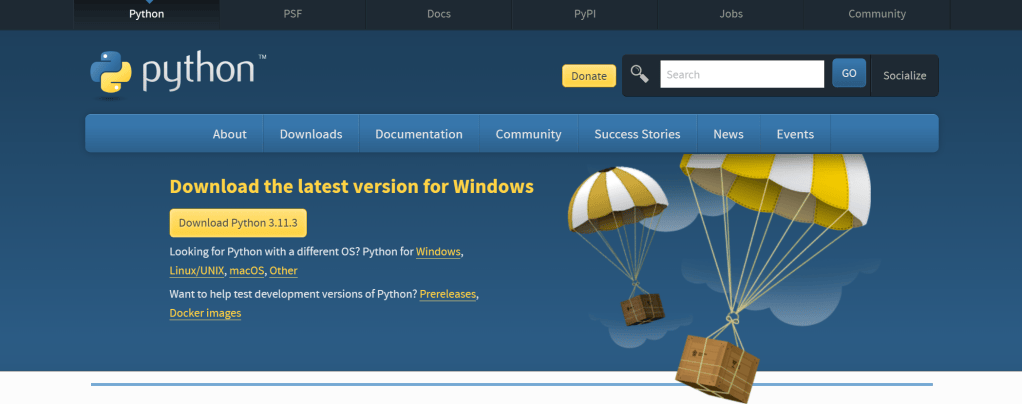Open the Linux/UNIX download link
This screenshot has height=404, width=1022.
[x=197, y=270]
